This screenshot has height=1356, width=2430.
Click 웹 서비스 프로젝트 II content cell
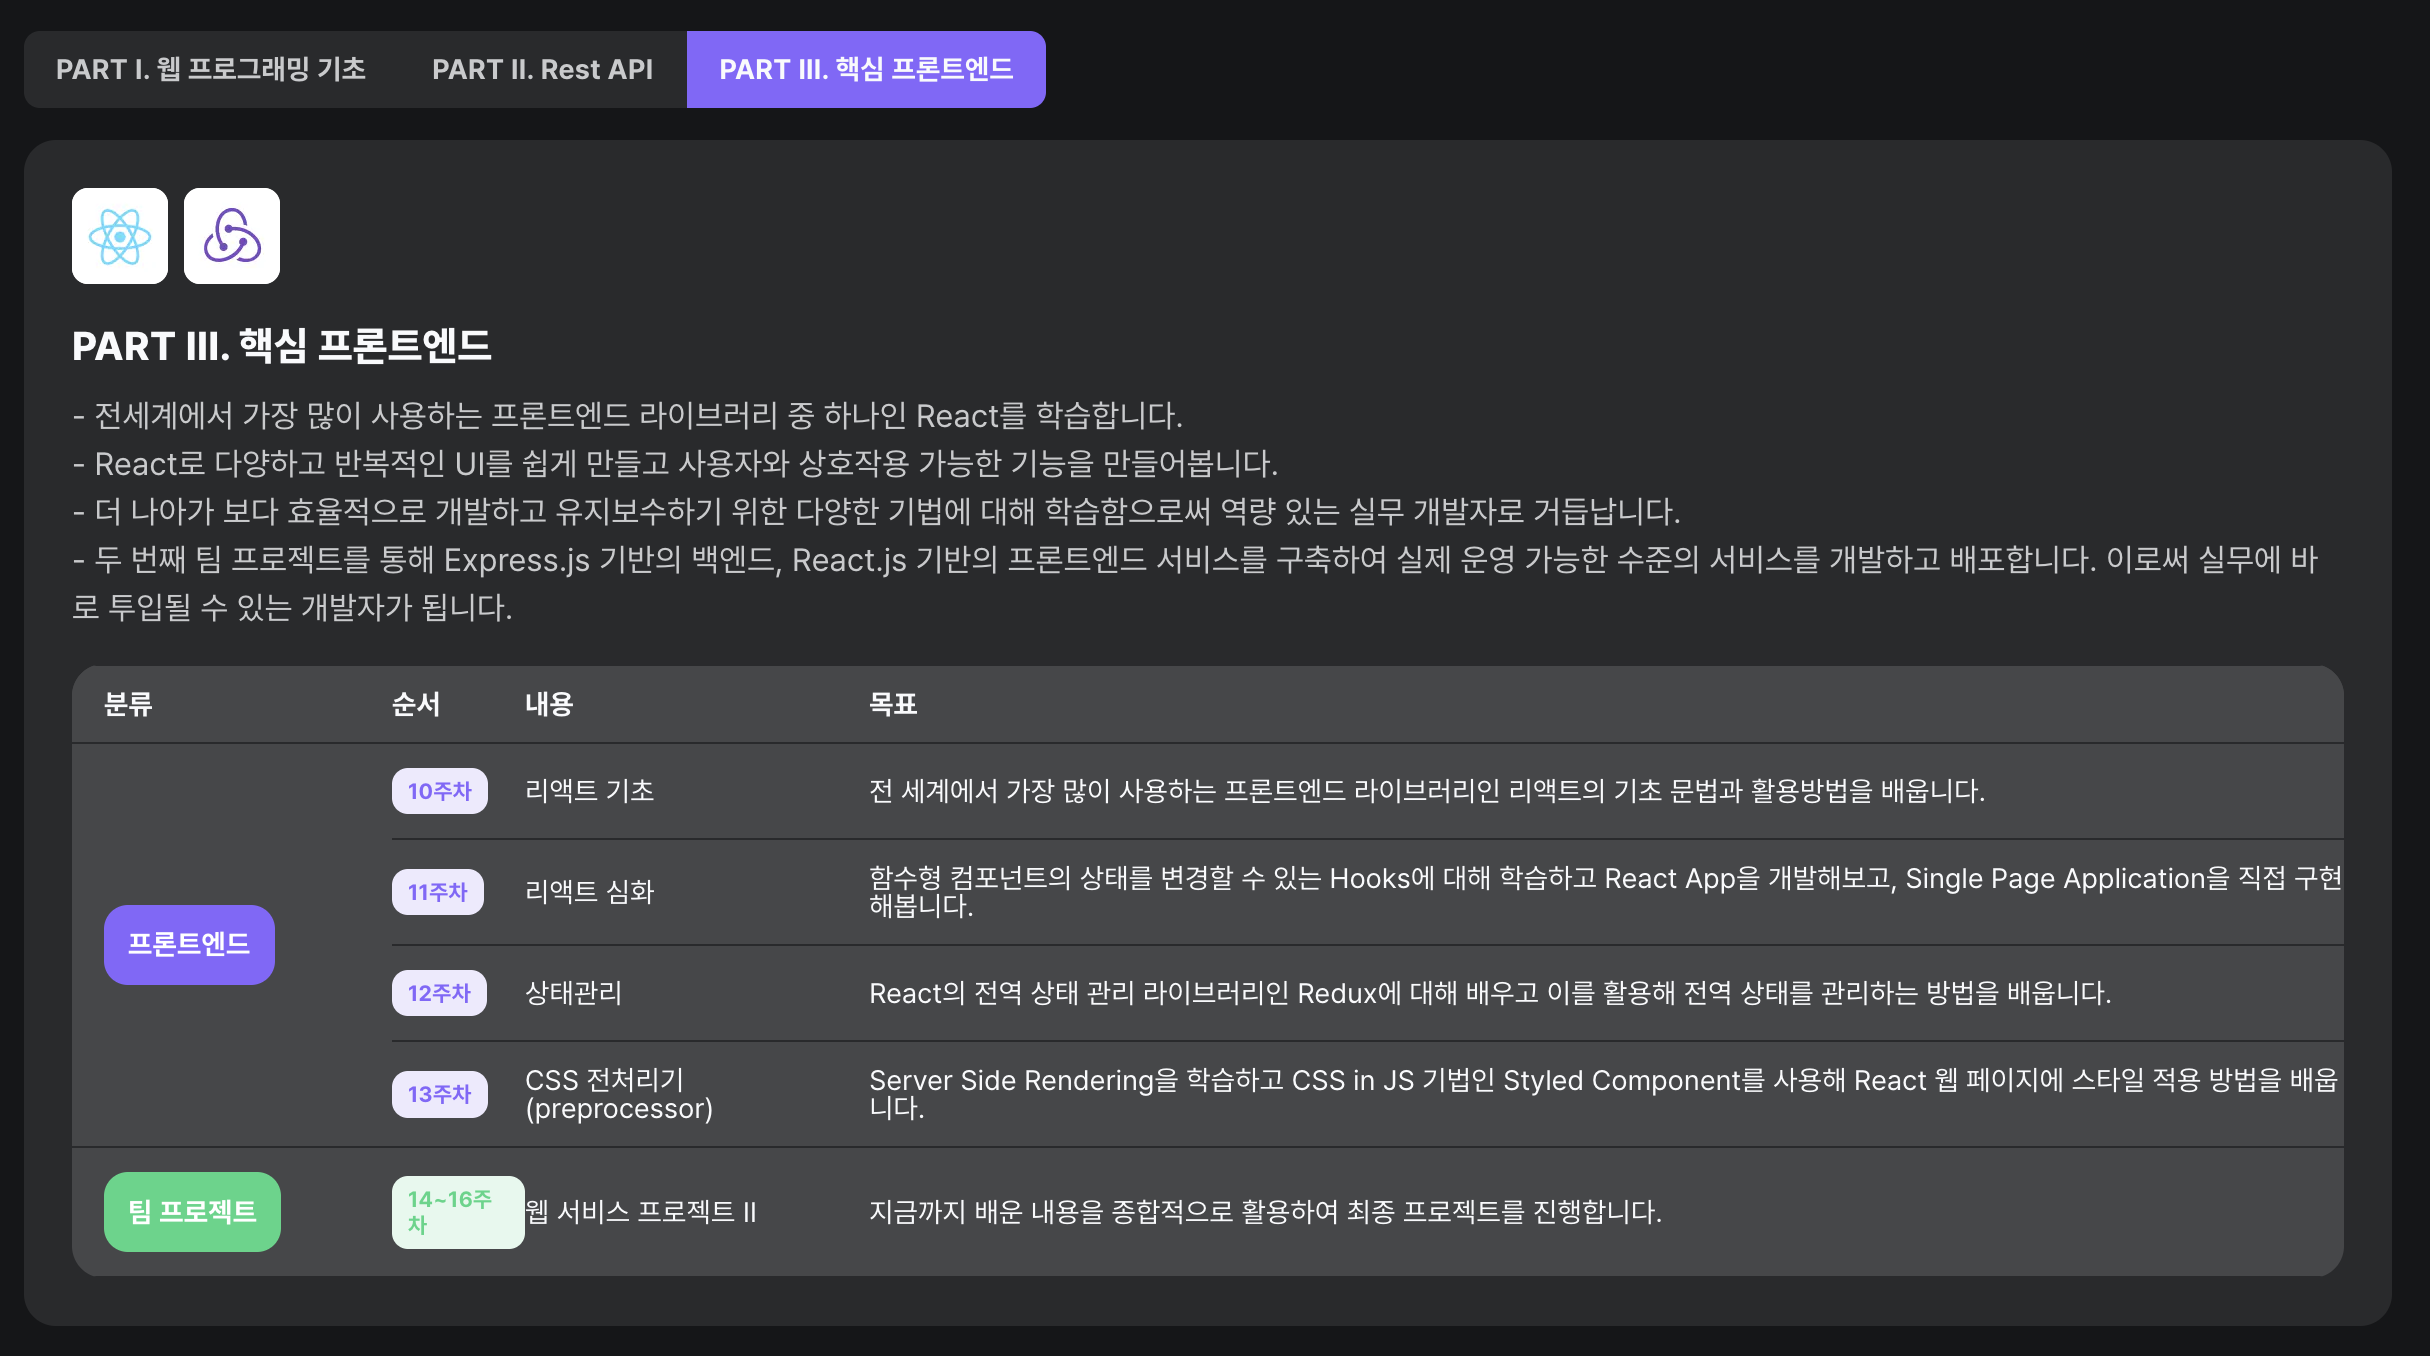point(641,1212)
